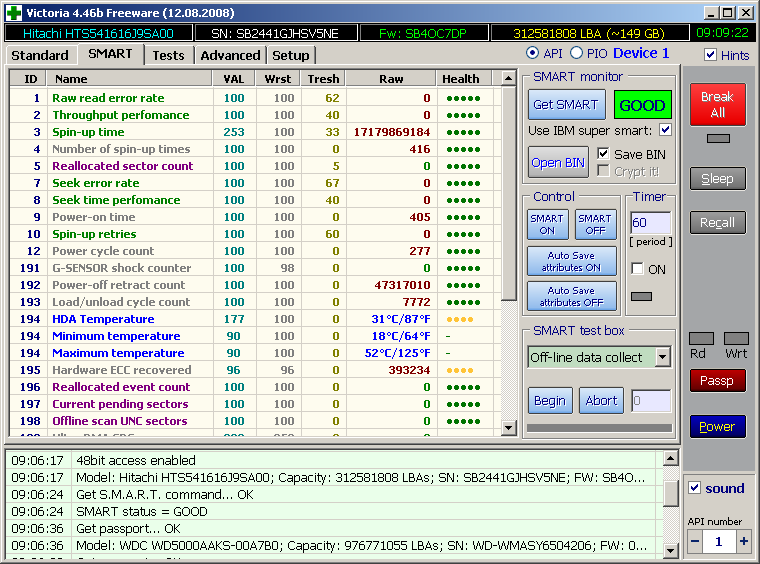Click the green cross Victoria app icon
This screenshot has height=564, width=760.
pos(14,13)
